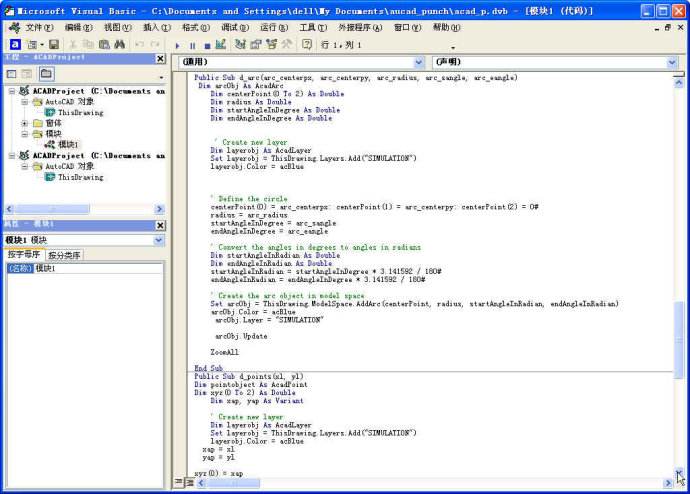Click the Help question mark icon
Screen dimensions: 690x494
307,44
